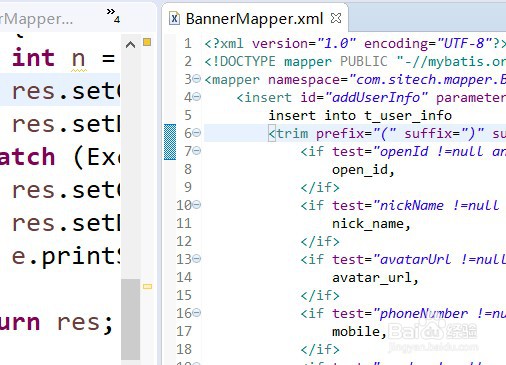506x365 pixels.
Task: Collapse the insert element at line 4
Action: (x=197, y=97)
